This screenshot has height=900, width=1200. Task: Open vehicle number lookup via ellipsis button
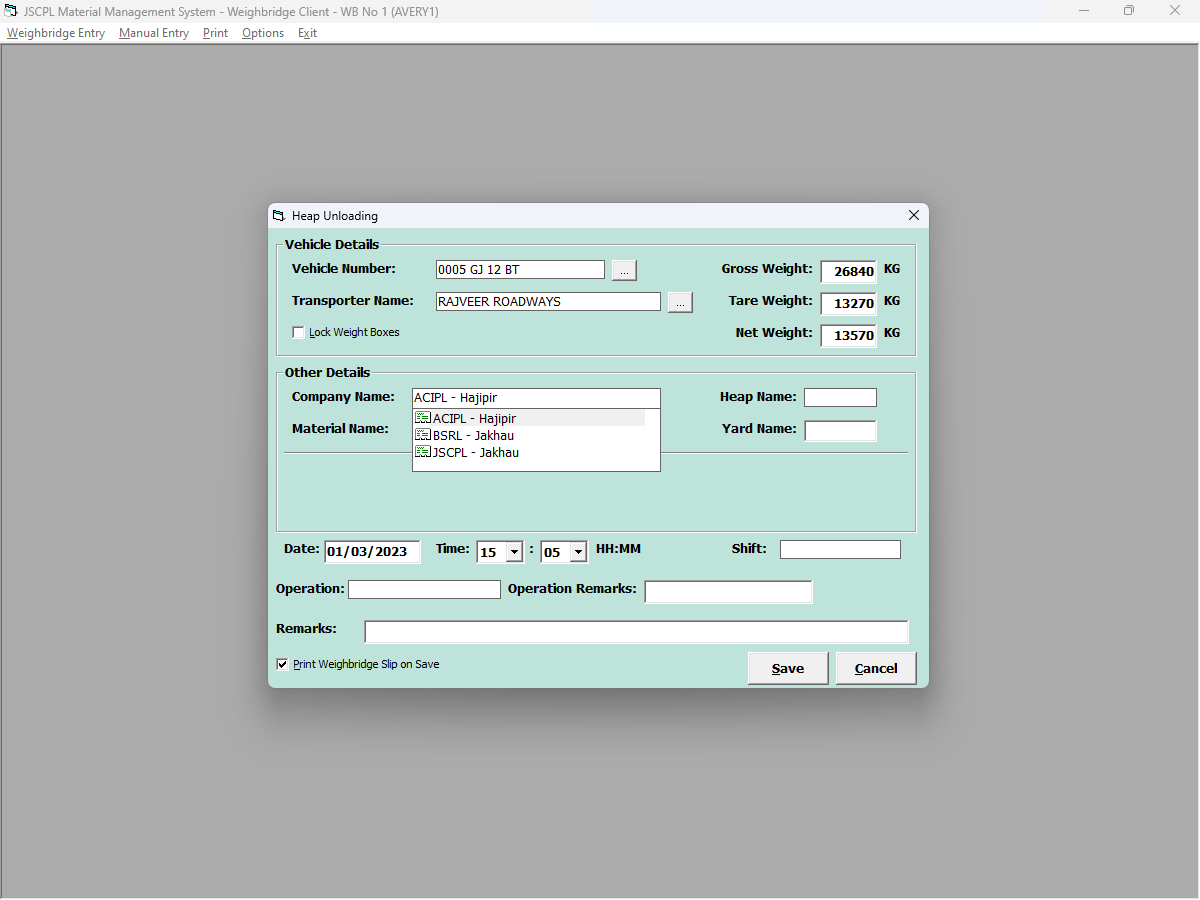click(x=623, y=269)
